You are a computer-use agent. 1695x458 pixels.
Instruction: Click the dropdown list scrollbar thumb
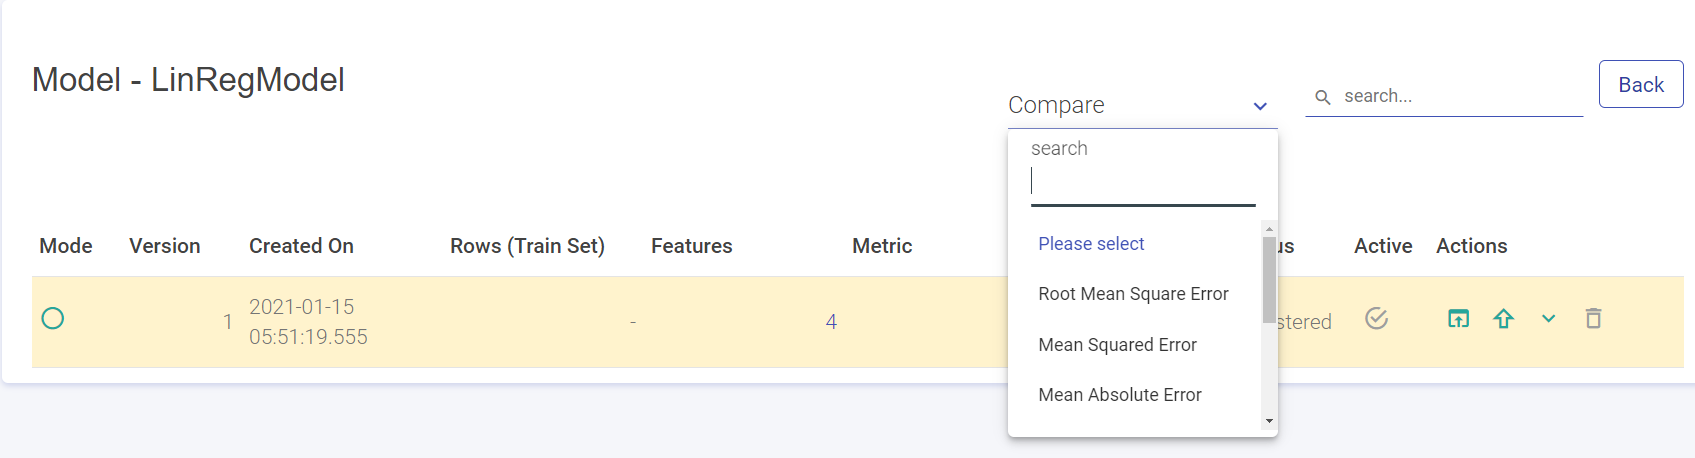[x=1269, y=280]
